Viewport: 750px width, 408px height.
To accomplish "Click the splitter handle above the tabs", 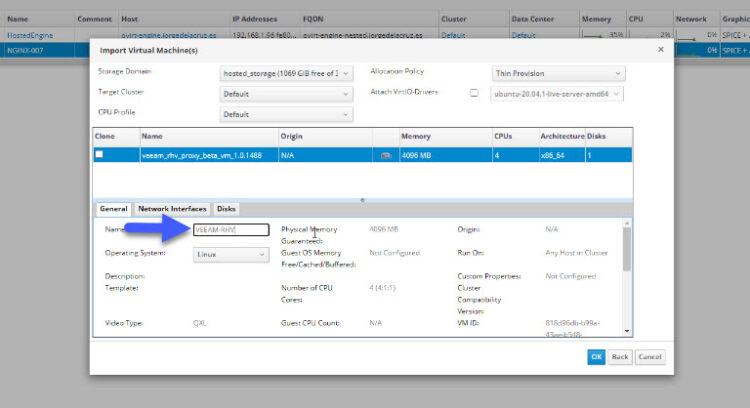I will click(x=362, y=200).
